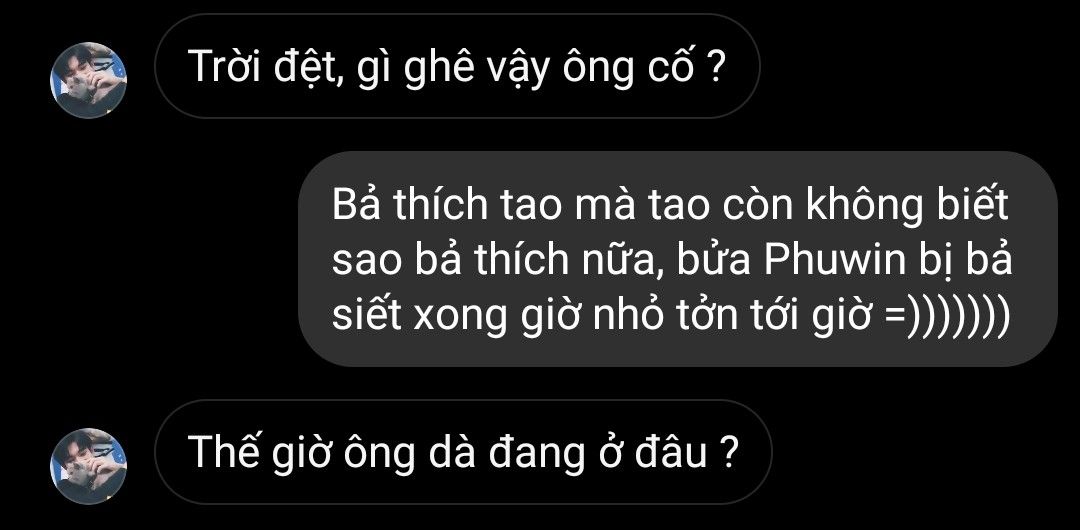Select the gray outgoing "Bả thích tao" message bubble

pyautogui.click(x=678, y=259)
